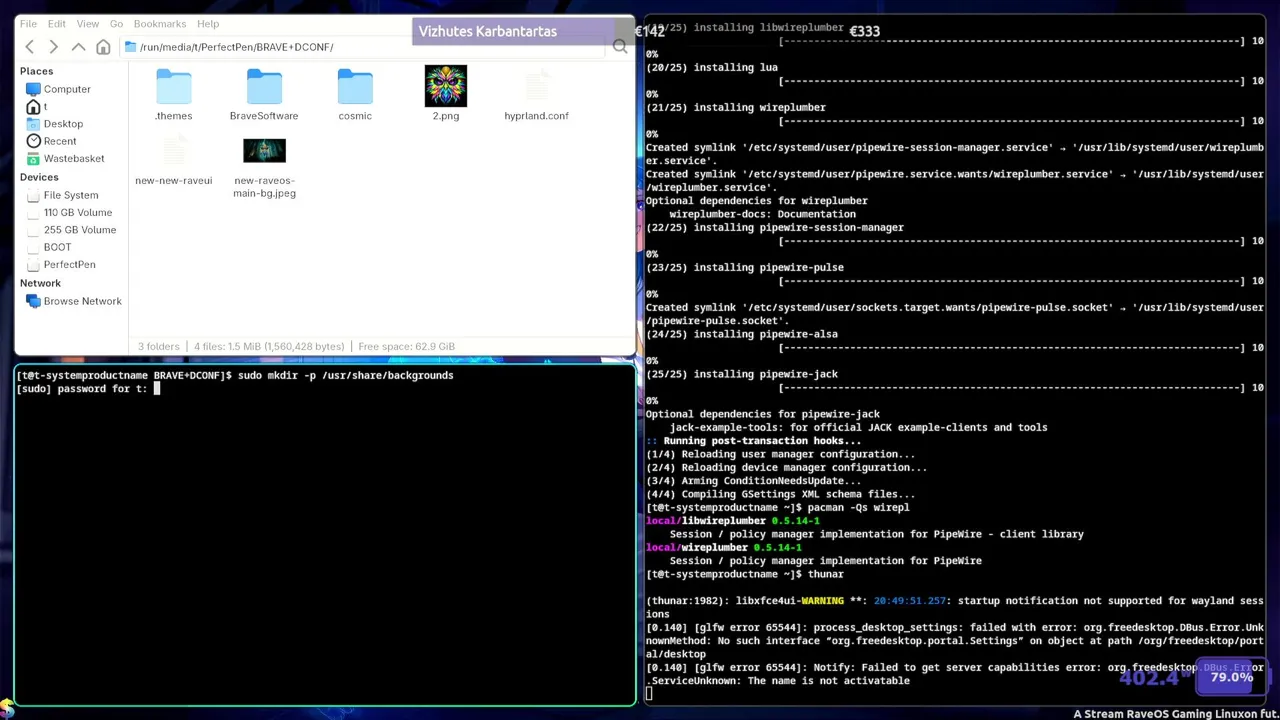Click the folder icon in path bar
The image size is (1280, 720).
point(131,47)
